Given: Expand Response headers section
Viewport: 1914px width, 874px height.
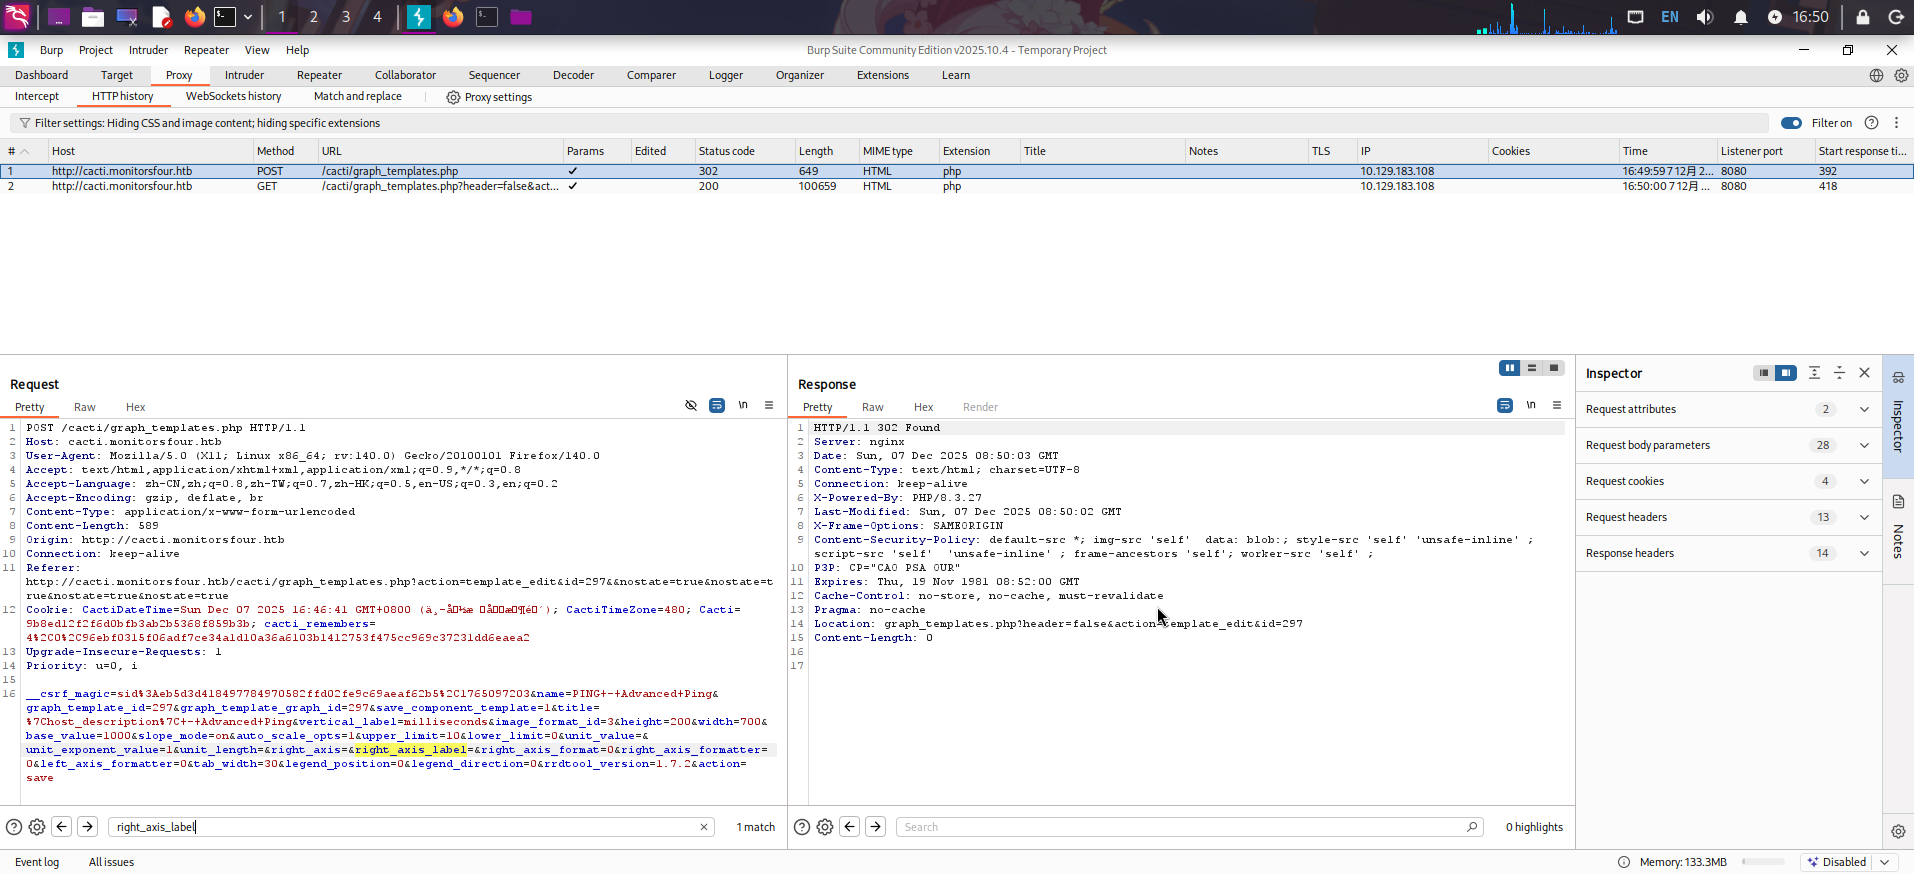Looking at the screenshot, I should [1863, 553].
